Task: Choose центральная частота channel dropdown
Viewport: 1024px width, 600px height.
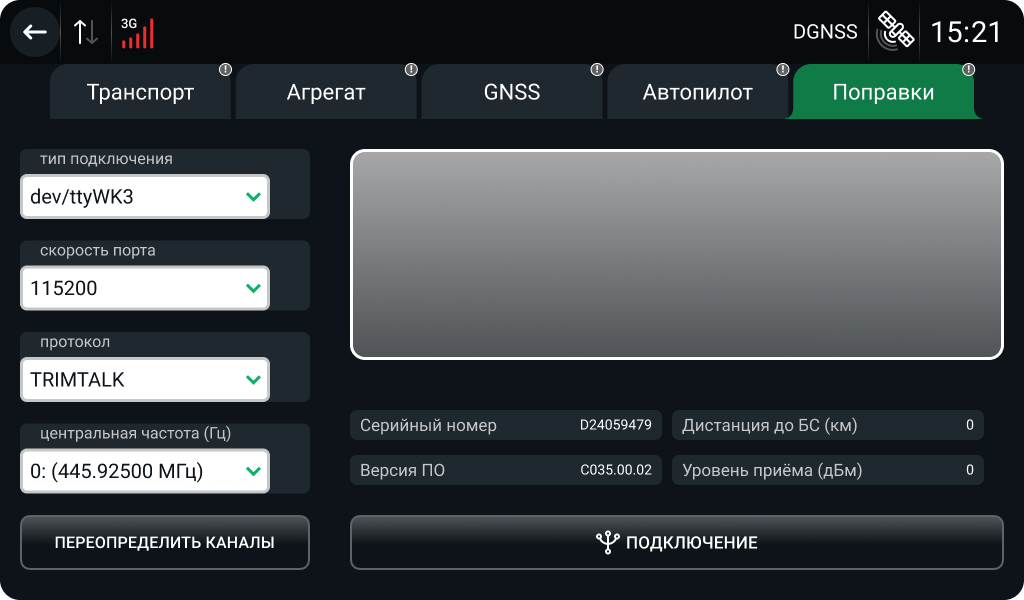Action: (145, 471)
